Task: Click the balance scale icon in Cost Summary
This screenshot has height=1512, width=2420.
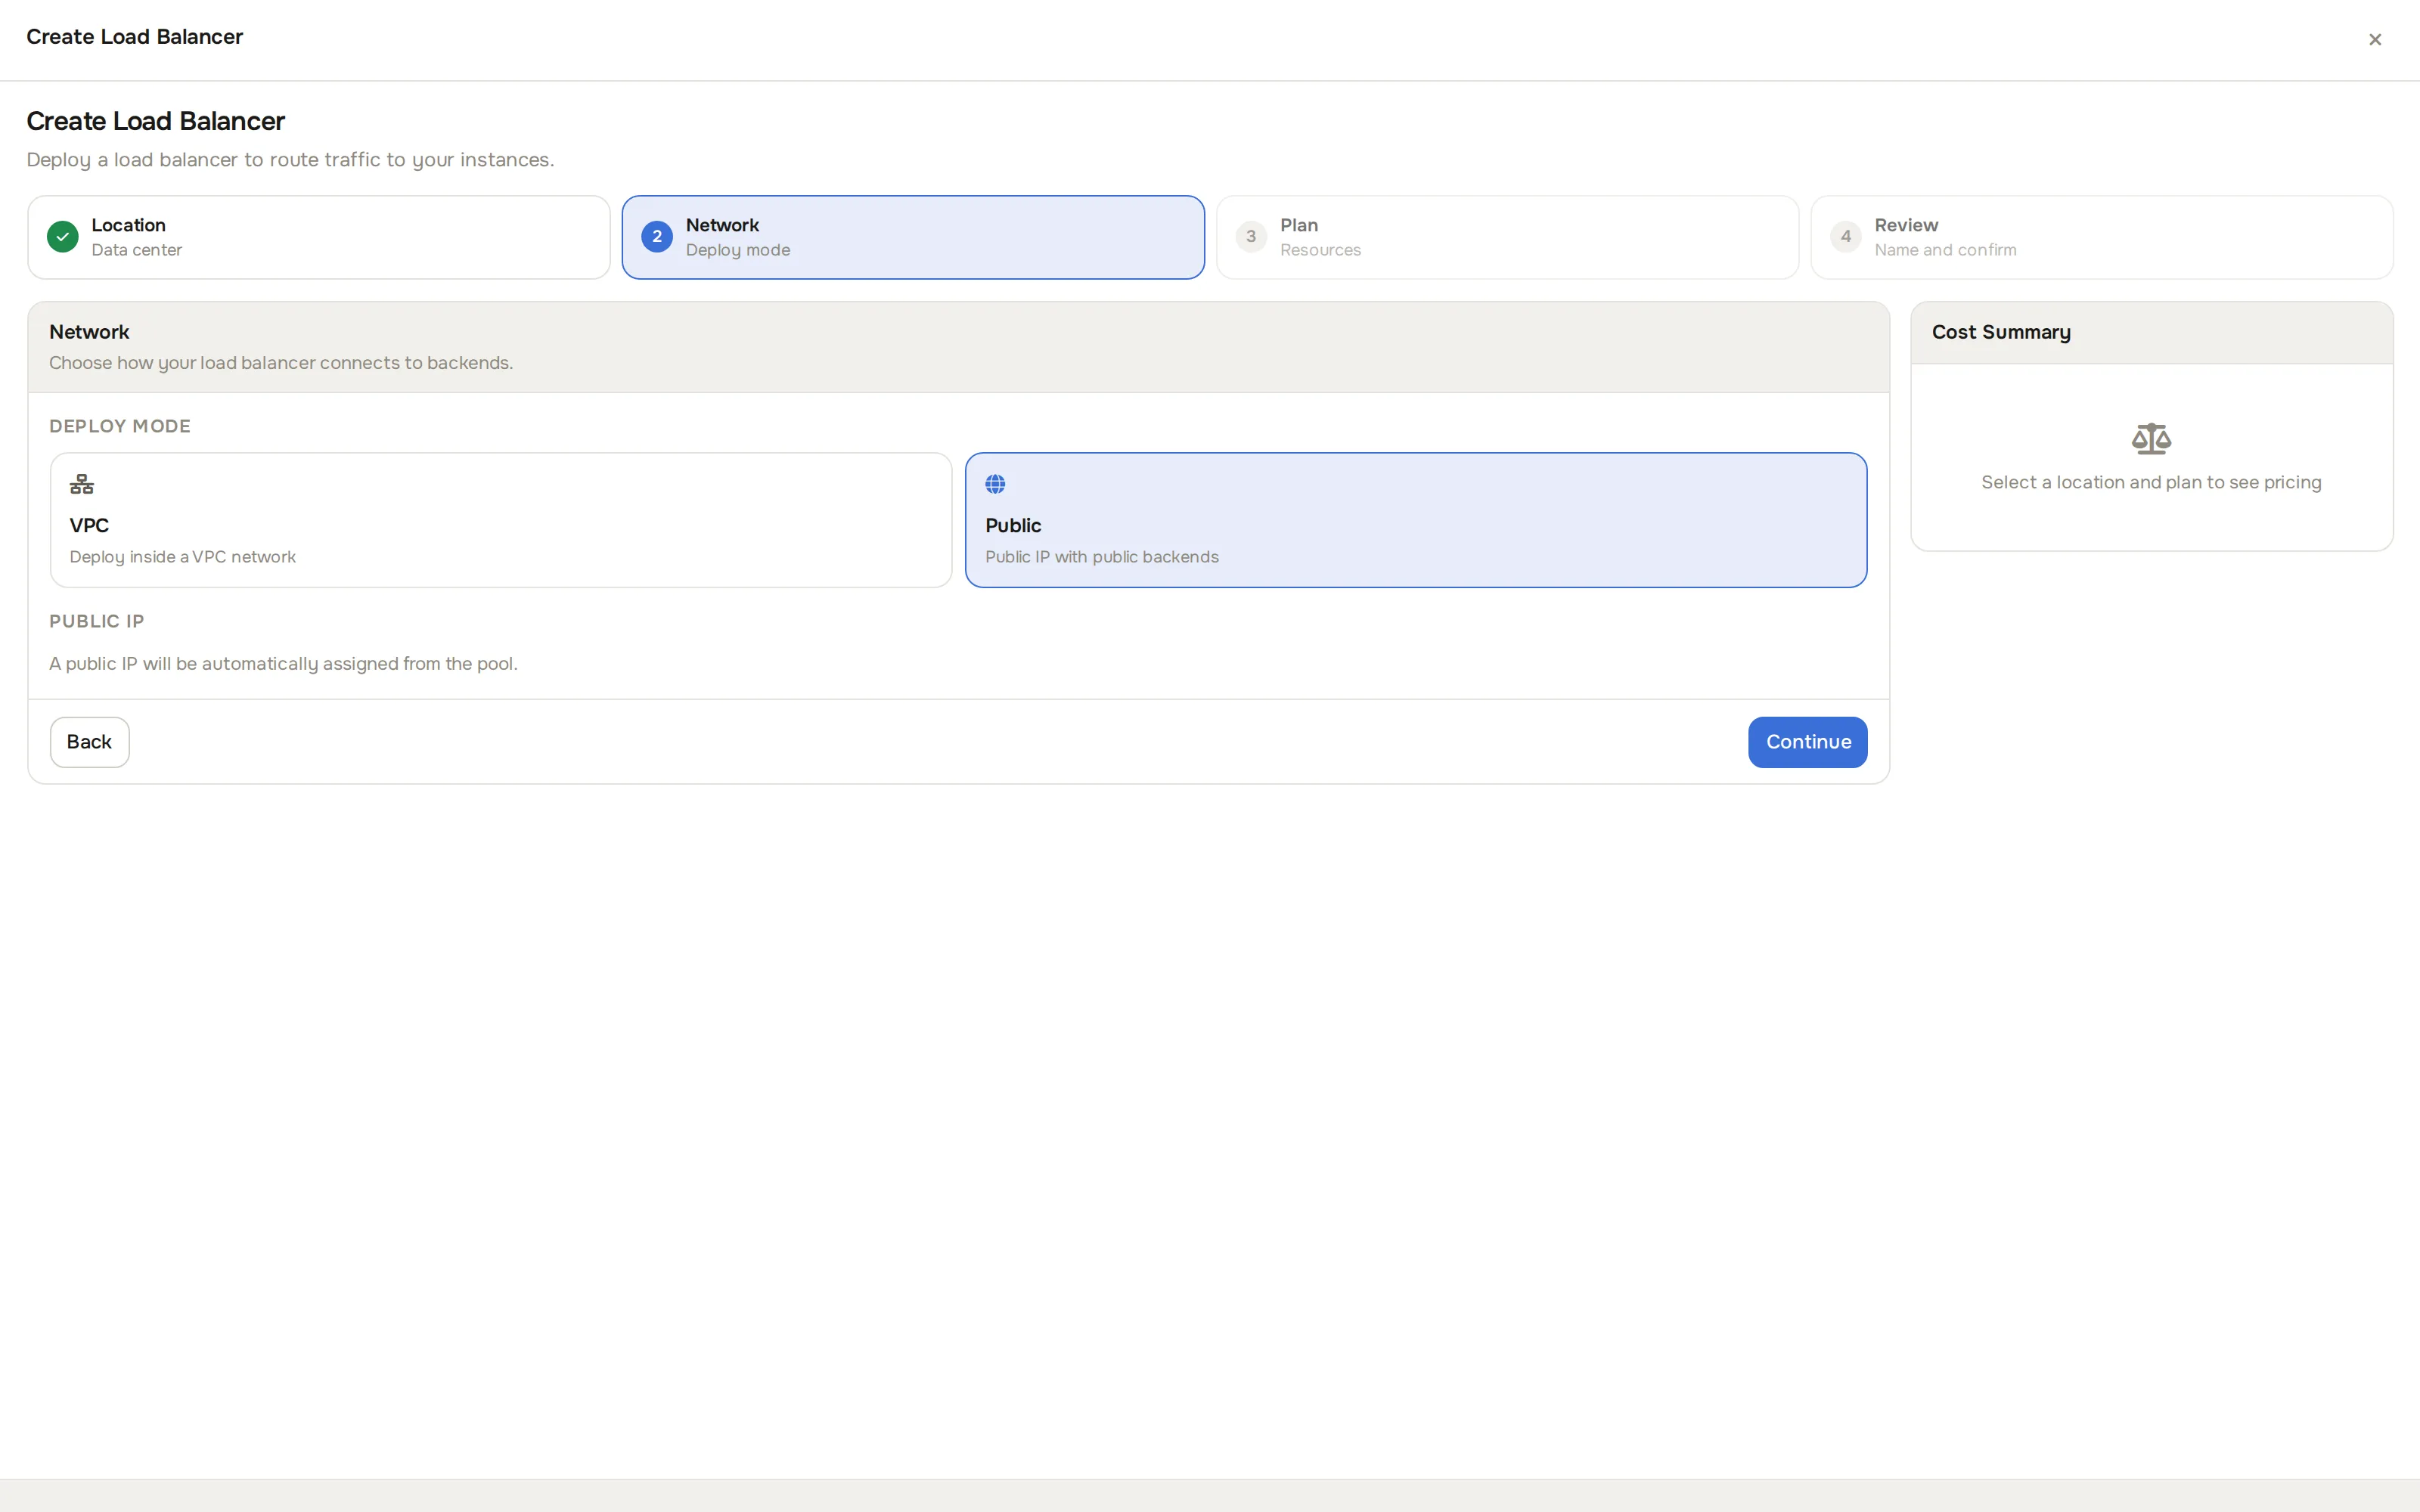Action: pos(2151,439)
